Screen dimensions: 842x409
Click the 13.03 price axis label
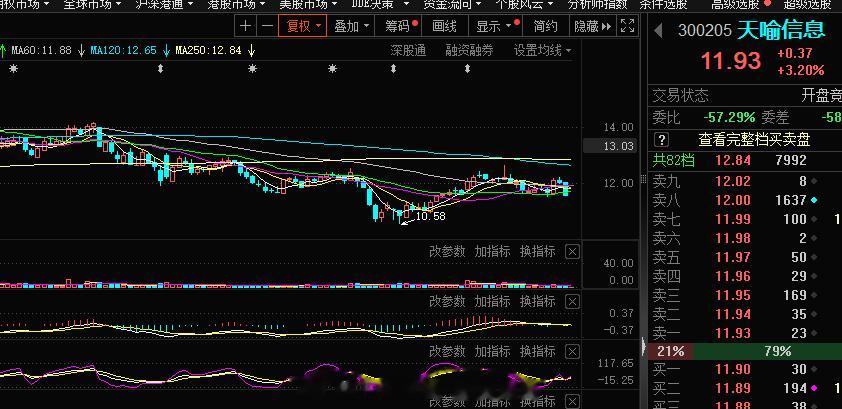609,146
